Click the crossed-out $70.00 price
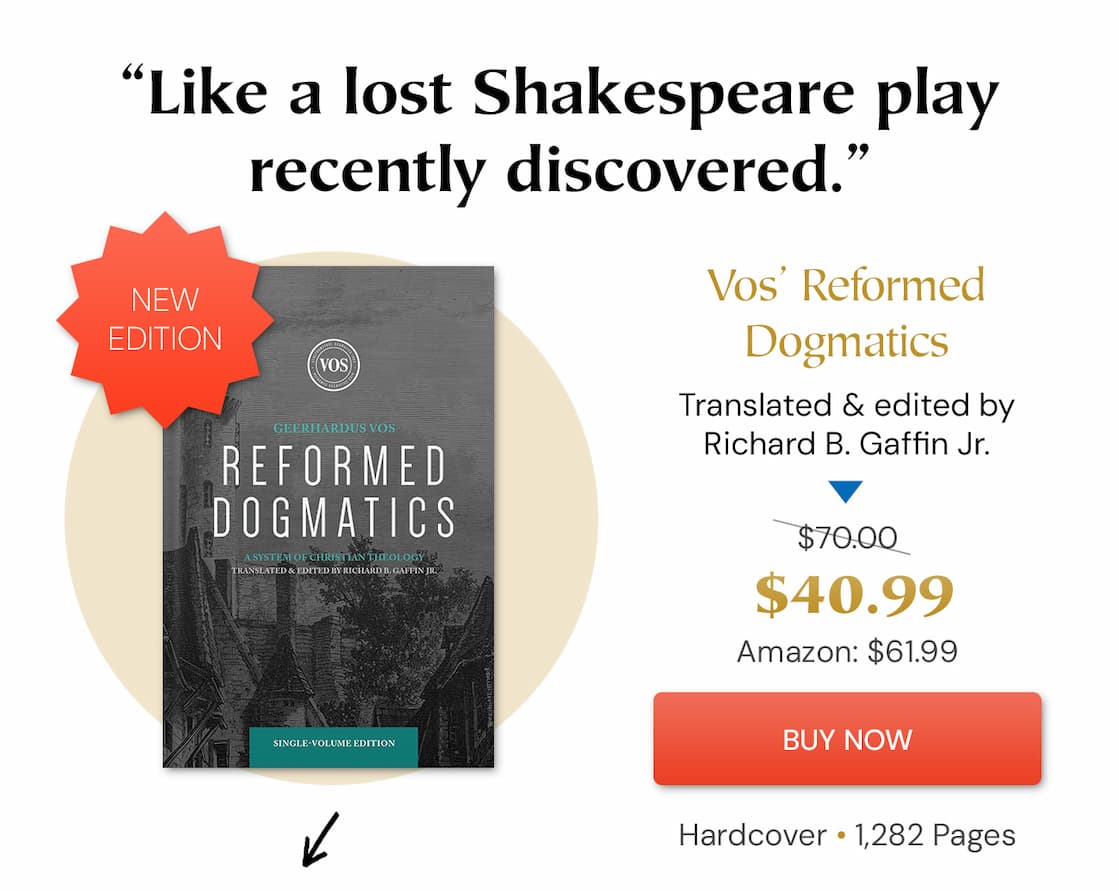 point(847,537)
